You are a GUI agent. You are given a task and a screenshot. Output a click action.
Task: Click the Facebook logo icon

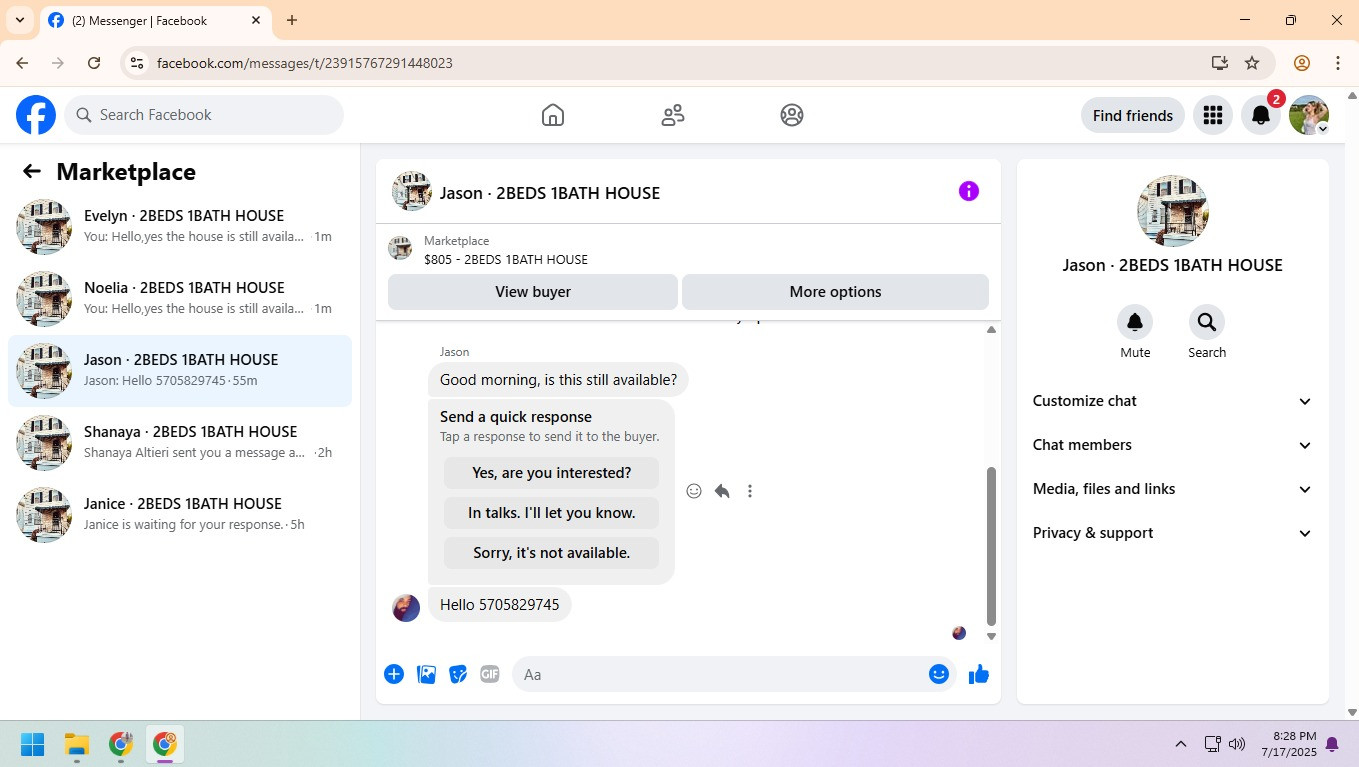pos(36,115)
